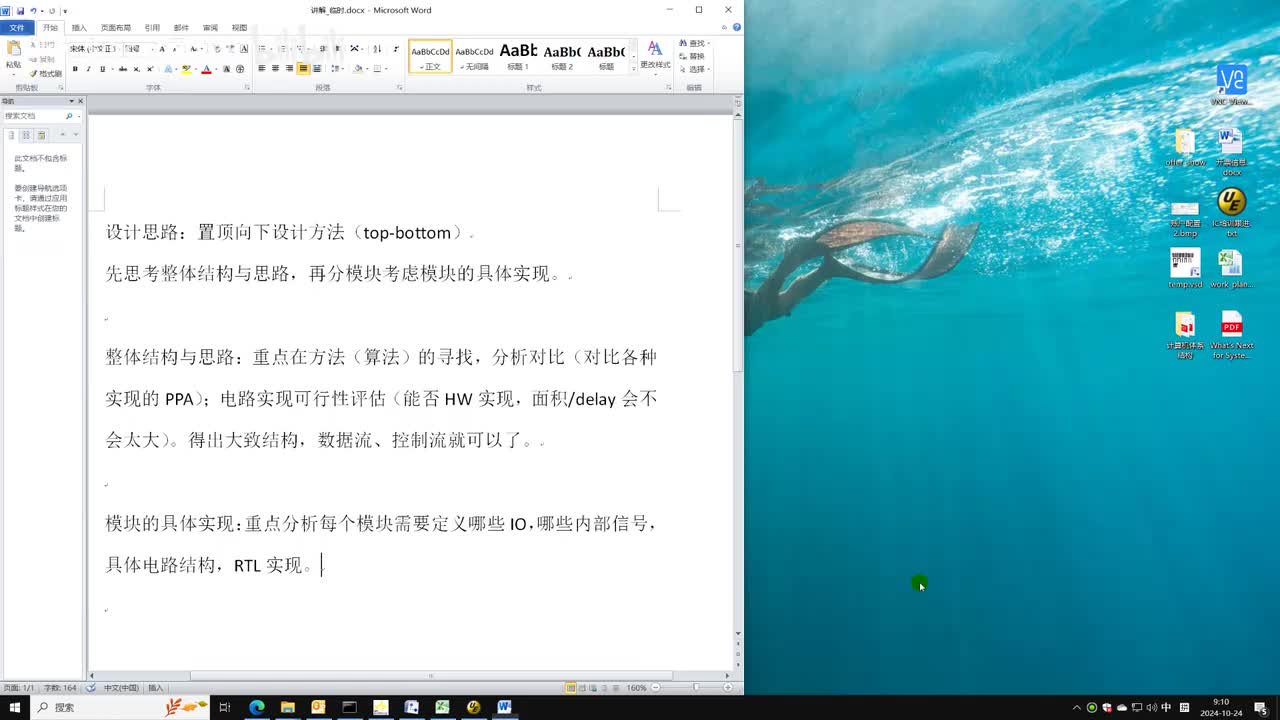This screenshot has height=720, width=1280.
Task: Toggle character shading on text
Action: 226,69
